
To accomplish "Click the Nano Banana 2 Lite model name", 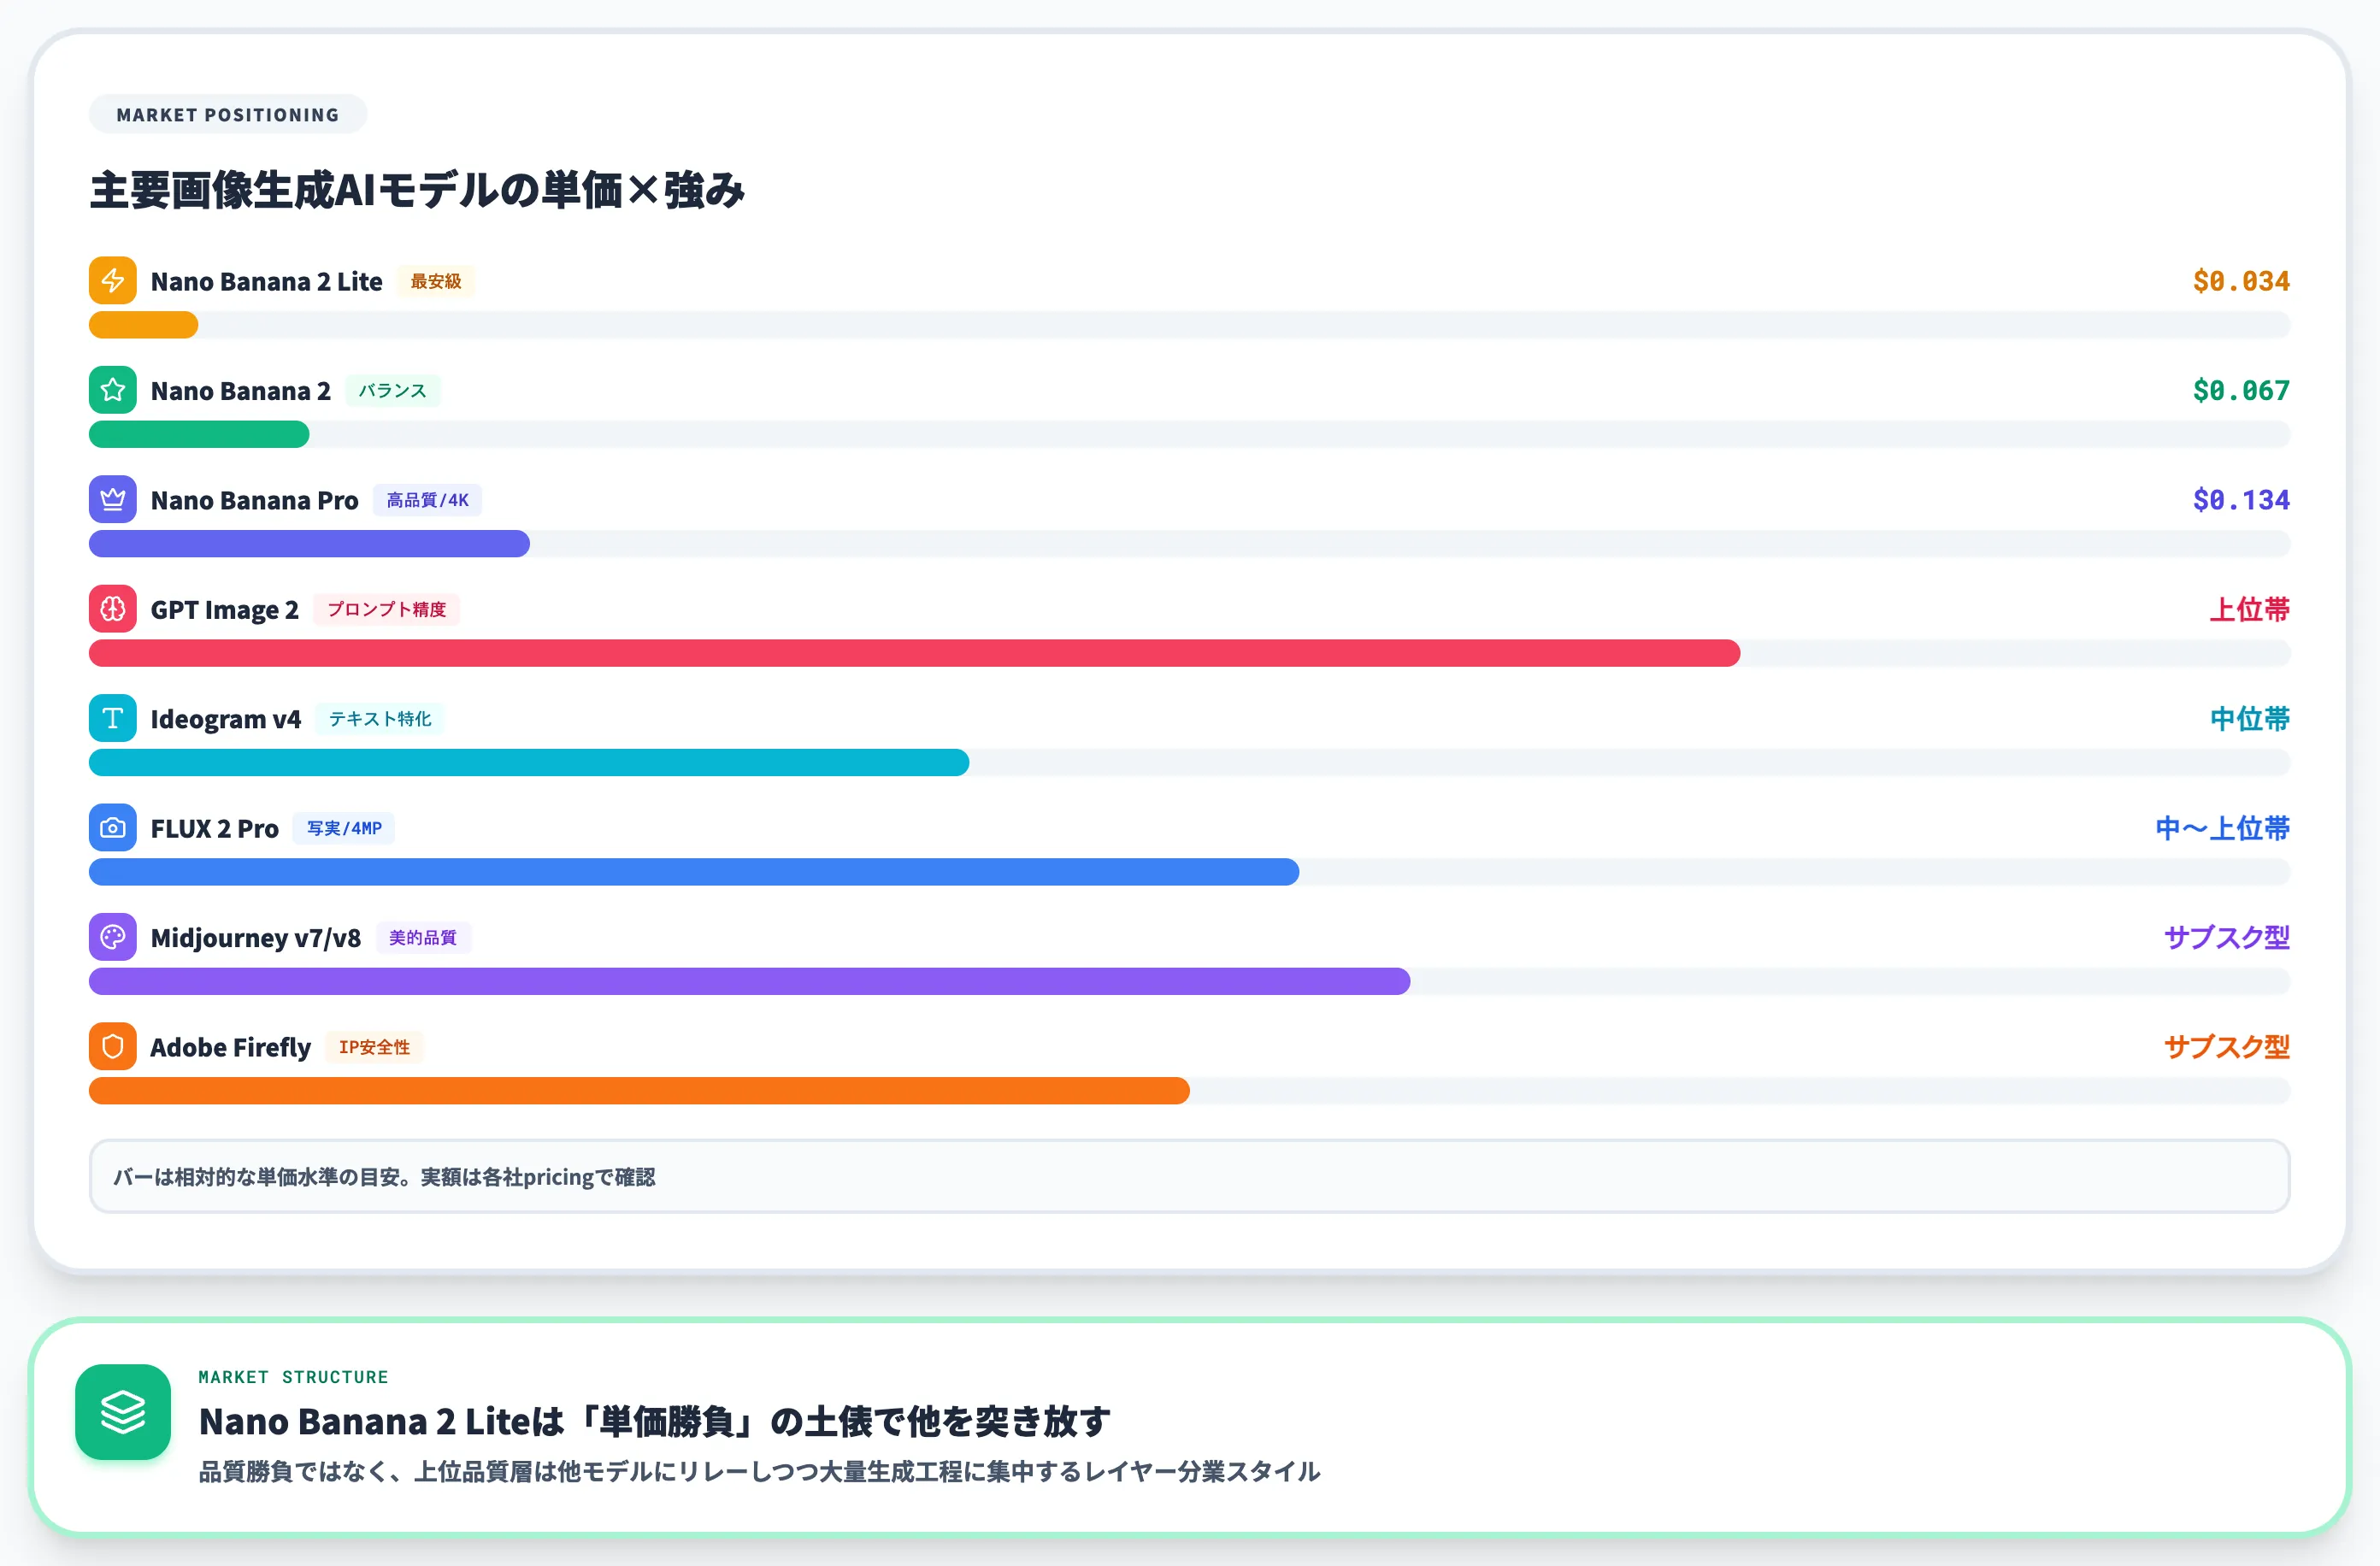I will (267, 282).
